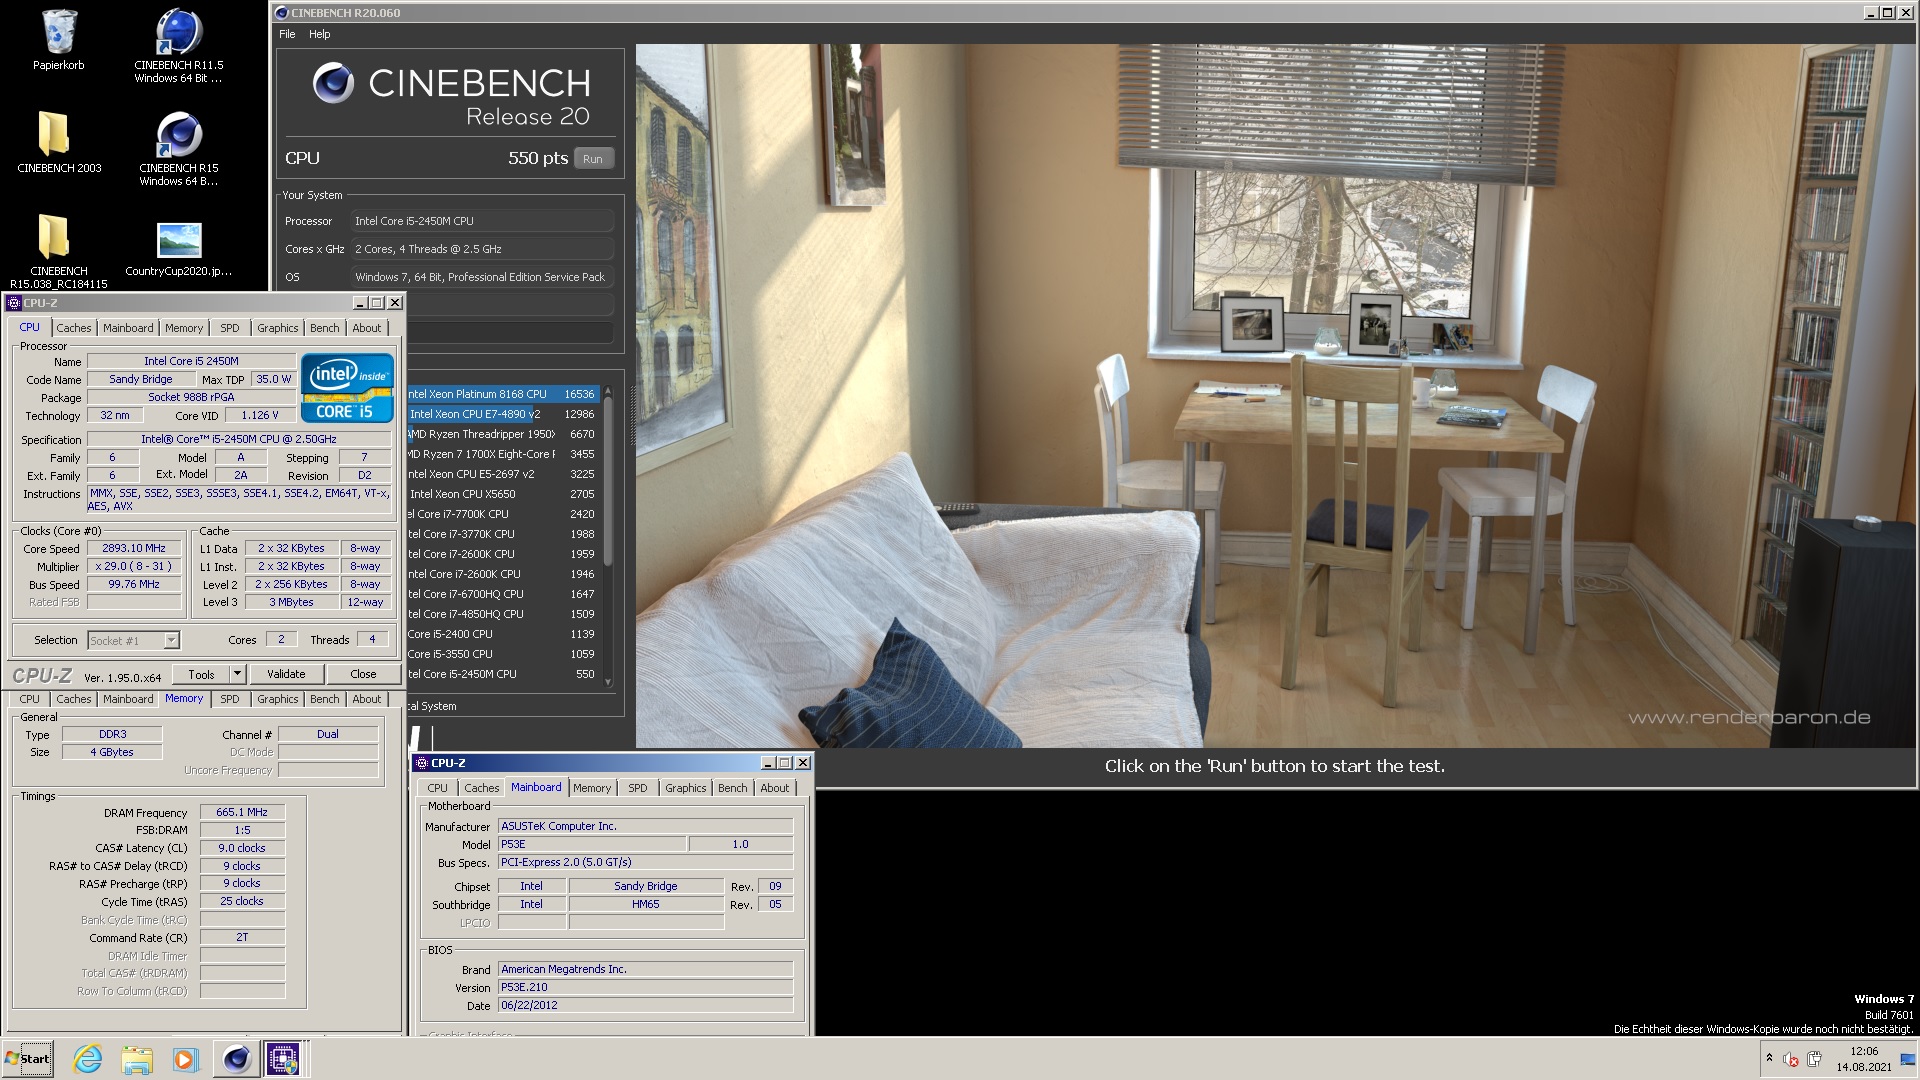
Task: Open Bench tab in Mainboard CPU-Z window
Action: (732, 788)
